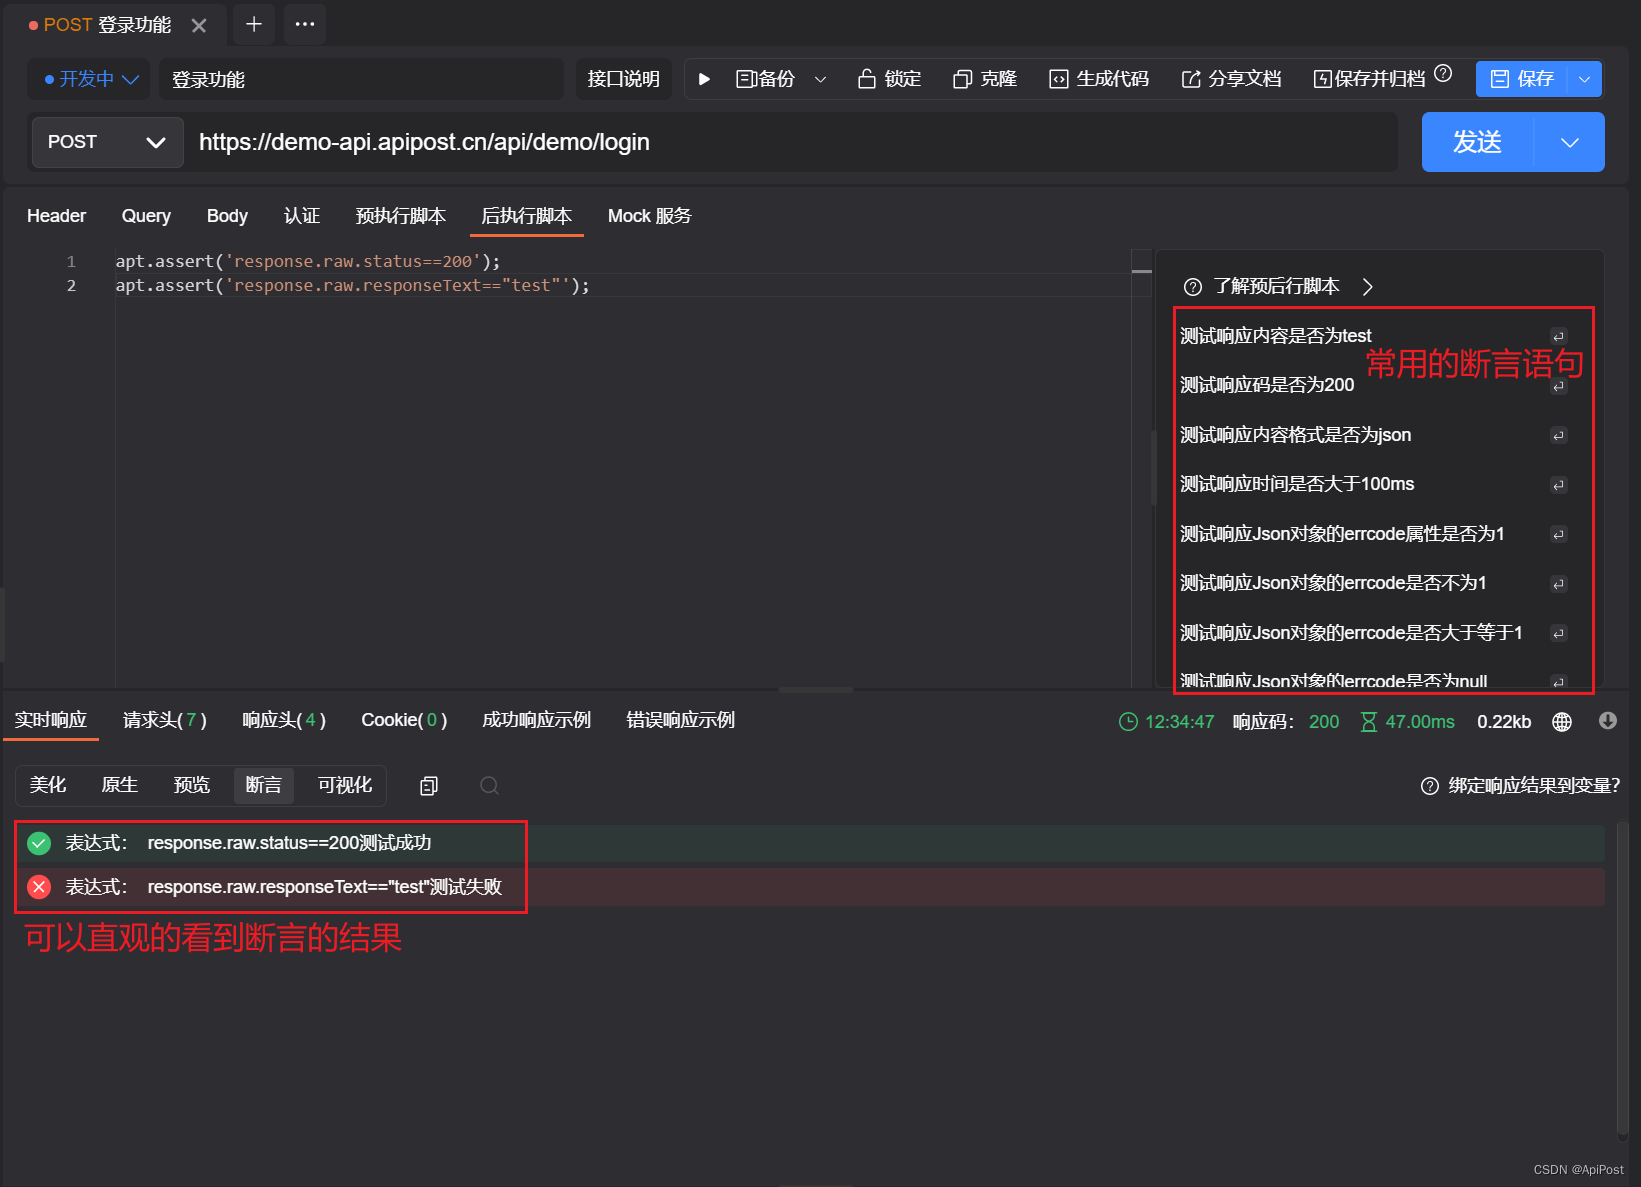This screenshot has width=1641, height=1187.
Task: Open help icon beside 保存并归档
Action: (1443, 73)
